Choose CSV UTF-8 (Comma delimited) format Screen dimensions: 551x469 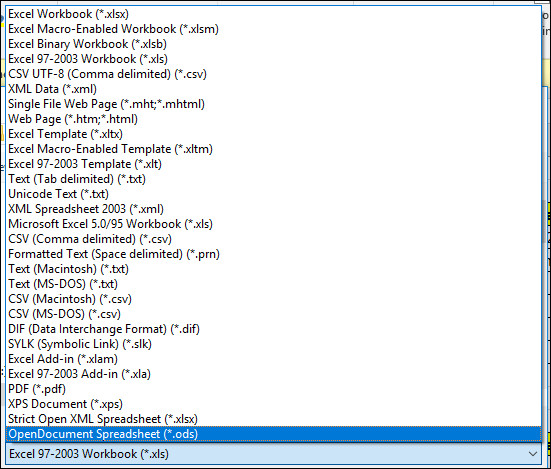click(x=273, y=74)
